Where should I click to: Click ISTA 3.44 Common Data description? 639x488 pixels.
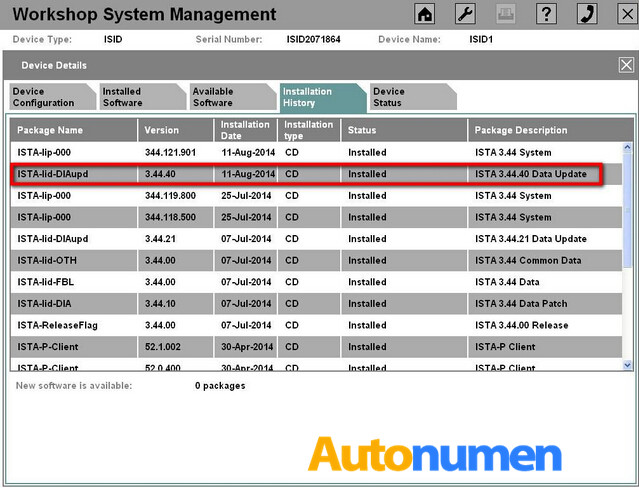[x=528, y=261]
